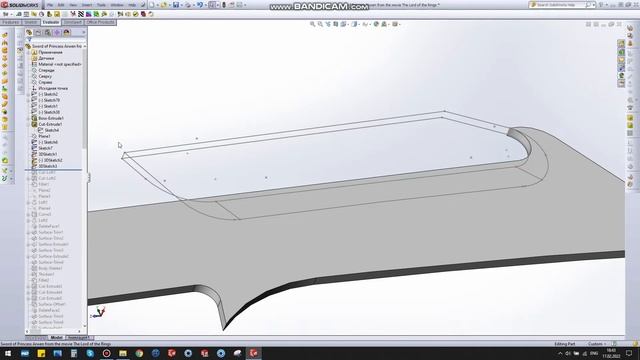
Task: Open the File Explorer task pane tab
Action: [621, 60]
